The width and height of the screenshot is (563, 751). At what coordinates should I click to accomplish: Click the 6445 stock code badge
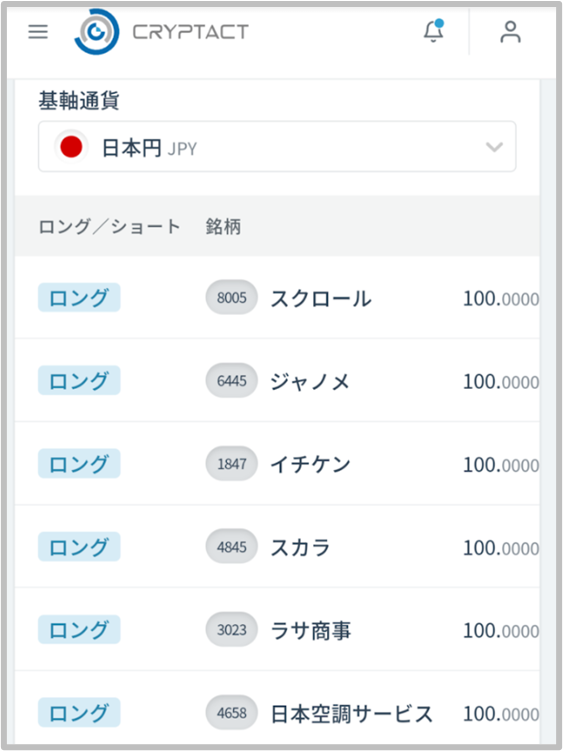(x=231, y=381)
